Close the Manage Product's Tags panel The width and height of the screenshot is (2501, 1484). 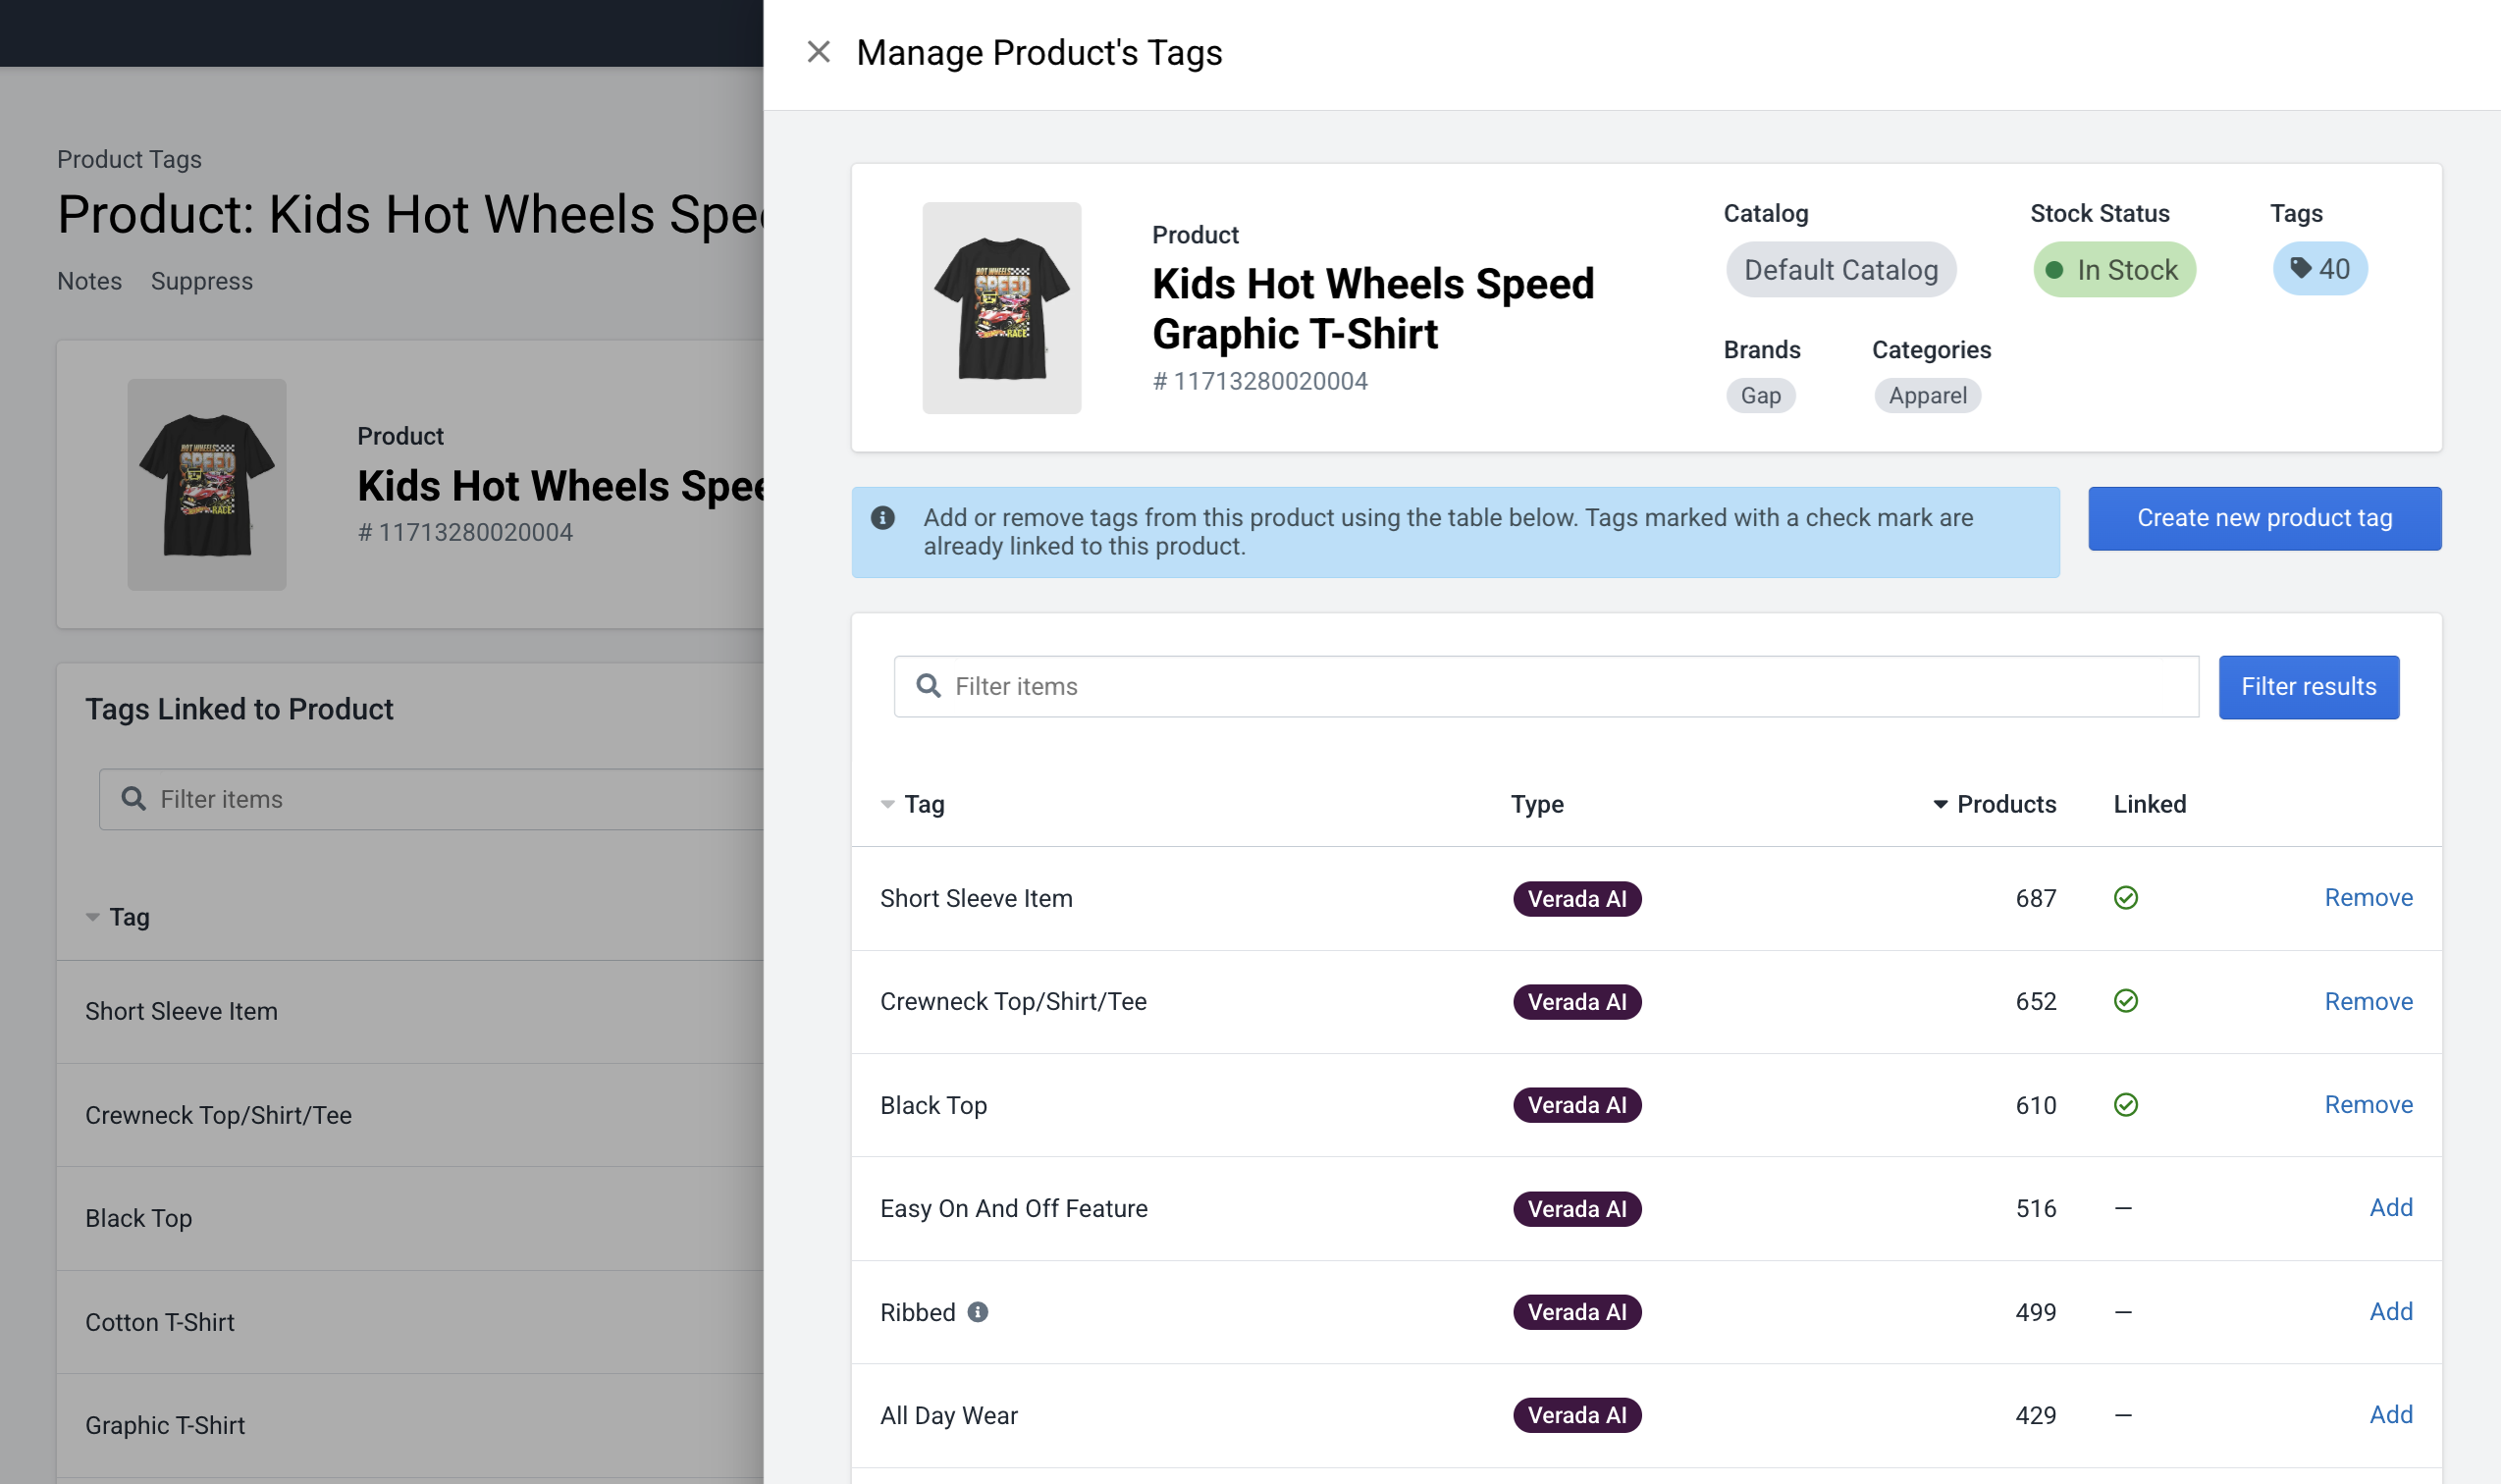coord(819,51)
